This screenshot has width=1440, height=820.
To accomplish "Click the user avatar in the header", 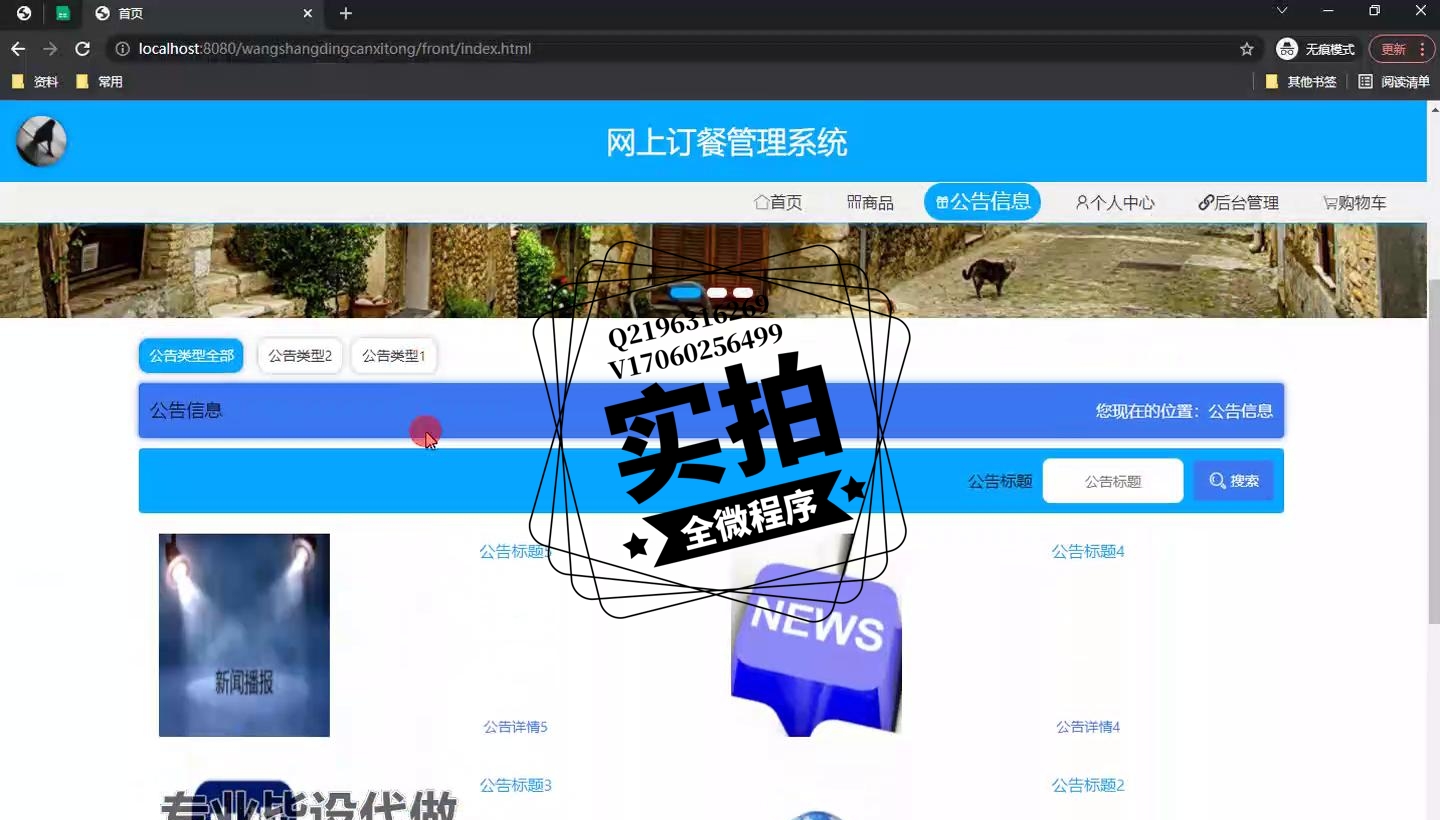I will pos(41,141).
